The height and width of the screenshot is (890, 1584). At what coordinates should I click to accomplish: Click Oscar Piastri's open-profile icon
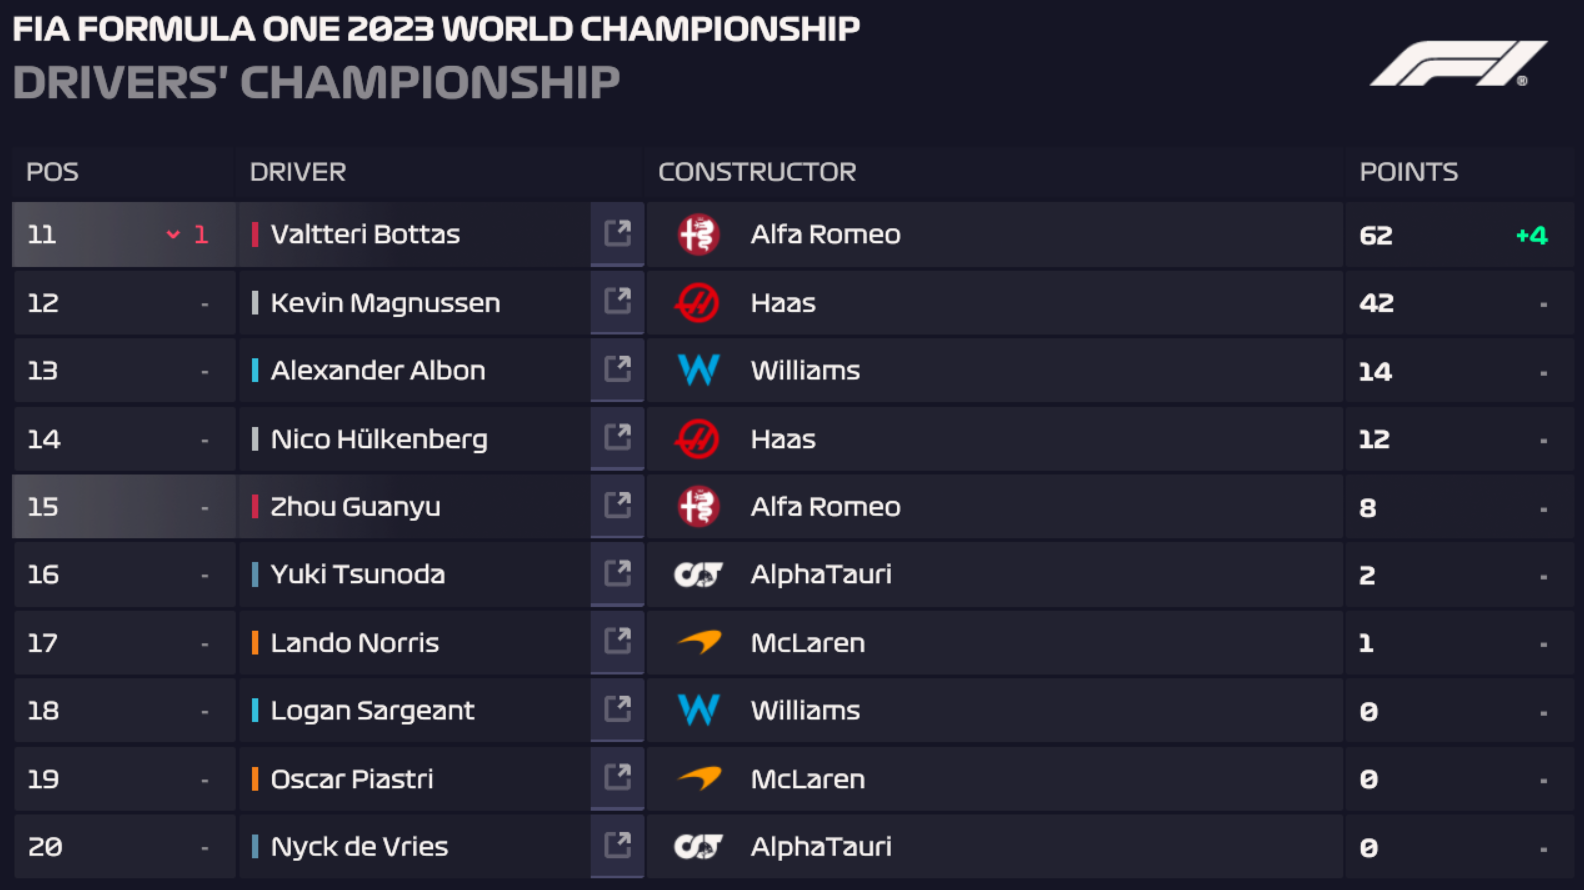coord(617,777)
